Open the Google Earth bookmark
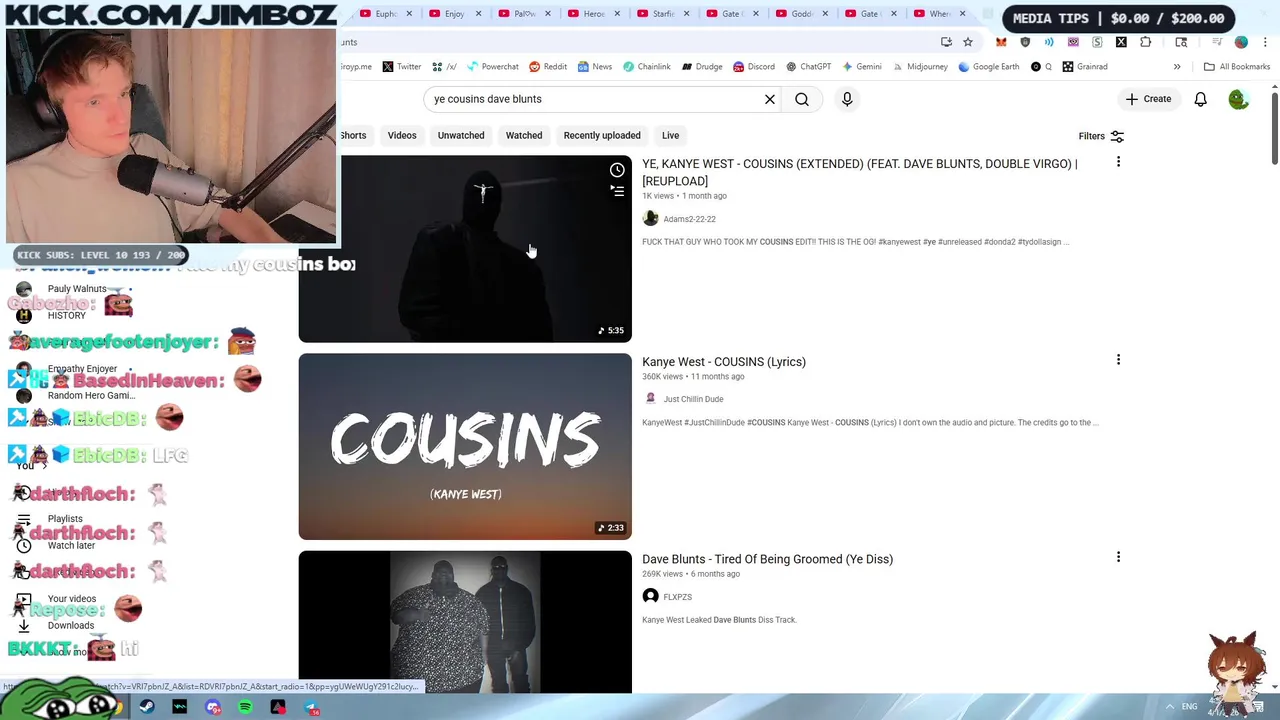1280x720 pixels. coord(989,67)
